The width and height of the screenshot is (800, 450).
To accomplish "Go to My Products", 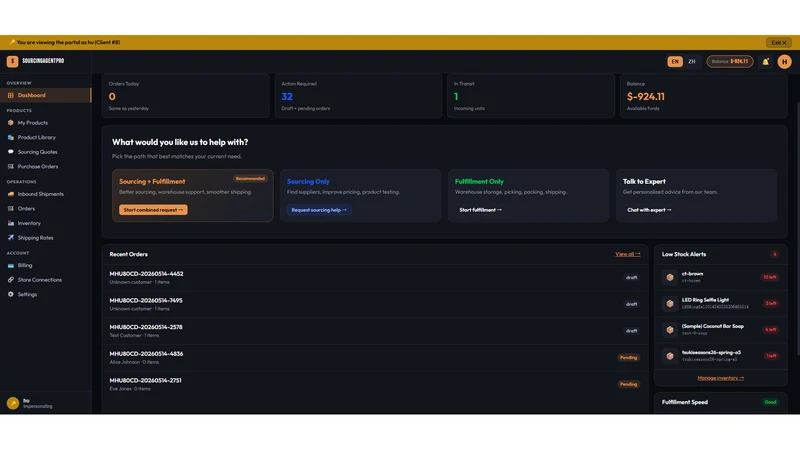I will point(45,123).
